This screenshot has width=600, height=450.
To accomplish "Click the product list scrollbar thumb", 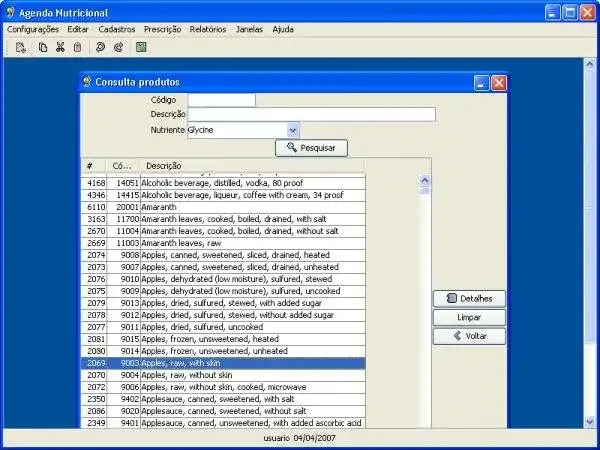I will pyautogui.click(x=425, y=191).
